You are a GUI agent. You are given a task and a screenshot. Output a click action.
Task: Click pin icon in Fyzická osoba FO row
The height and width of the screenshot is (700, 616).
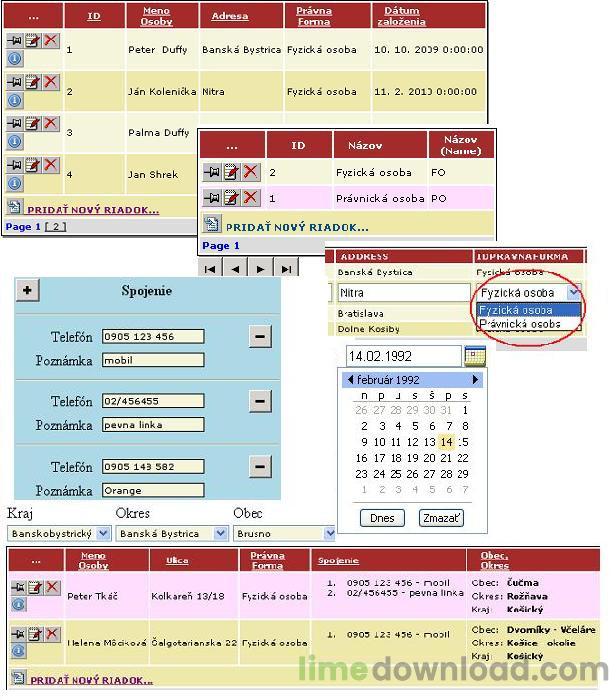212,172
